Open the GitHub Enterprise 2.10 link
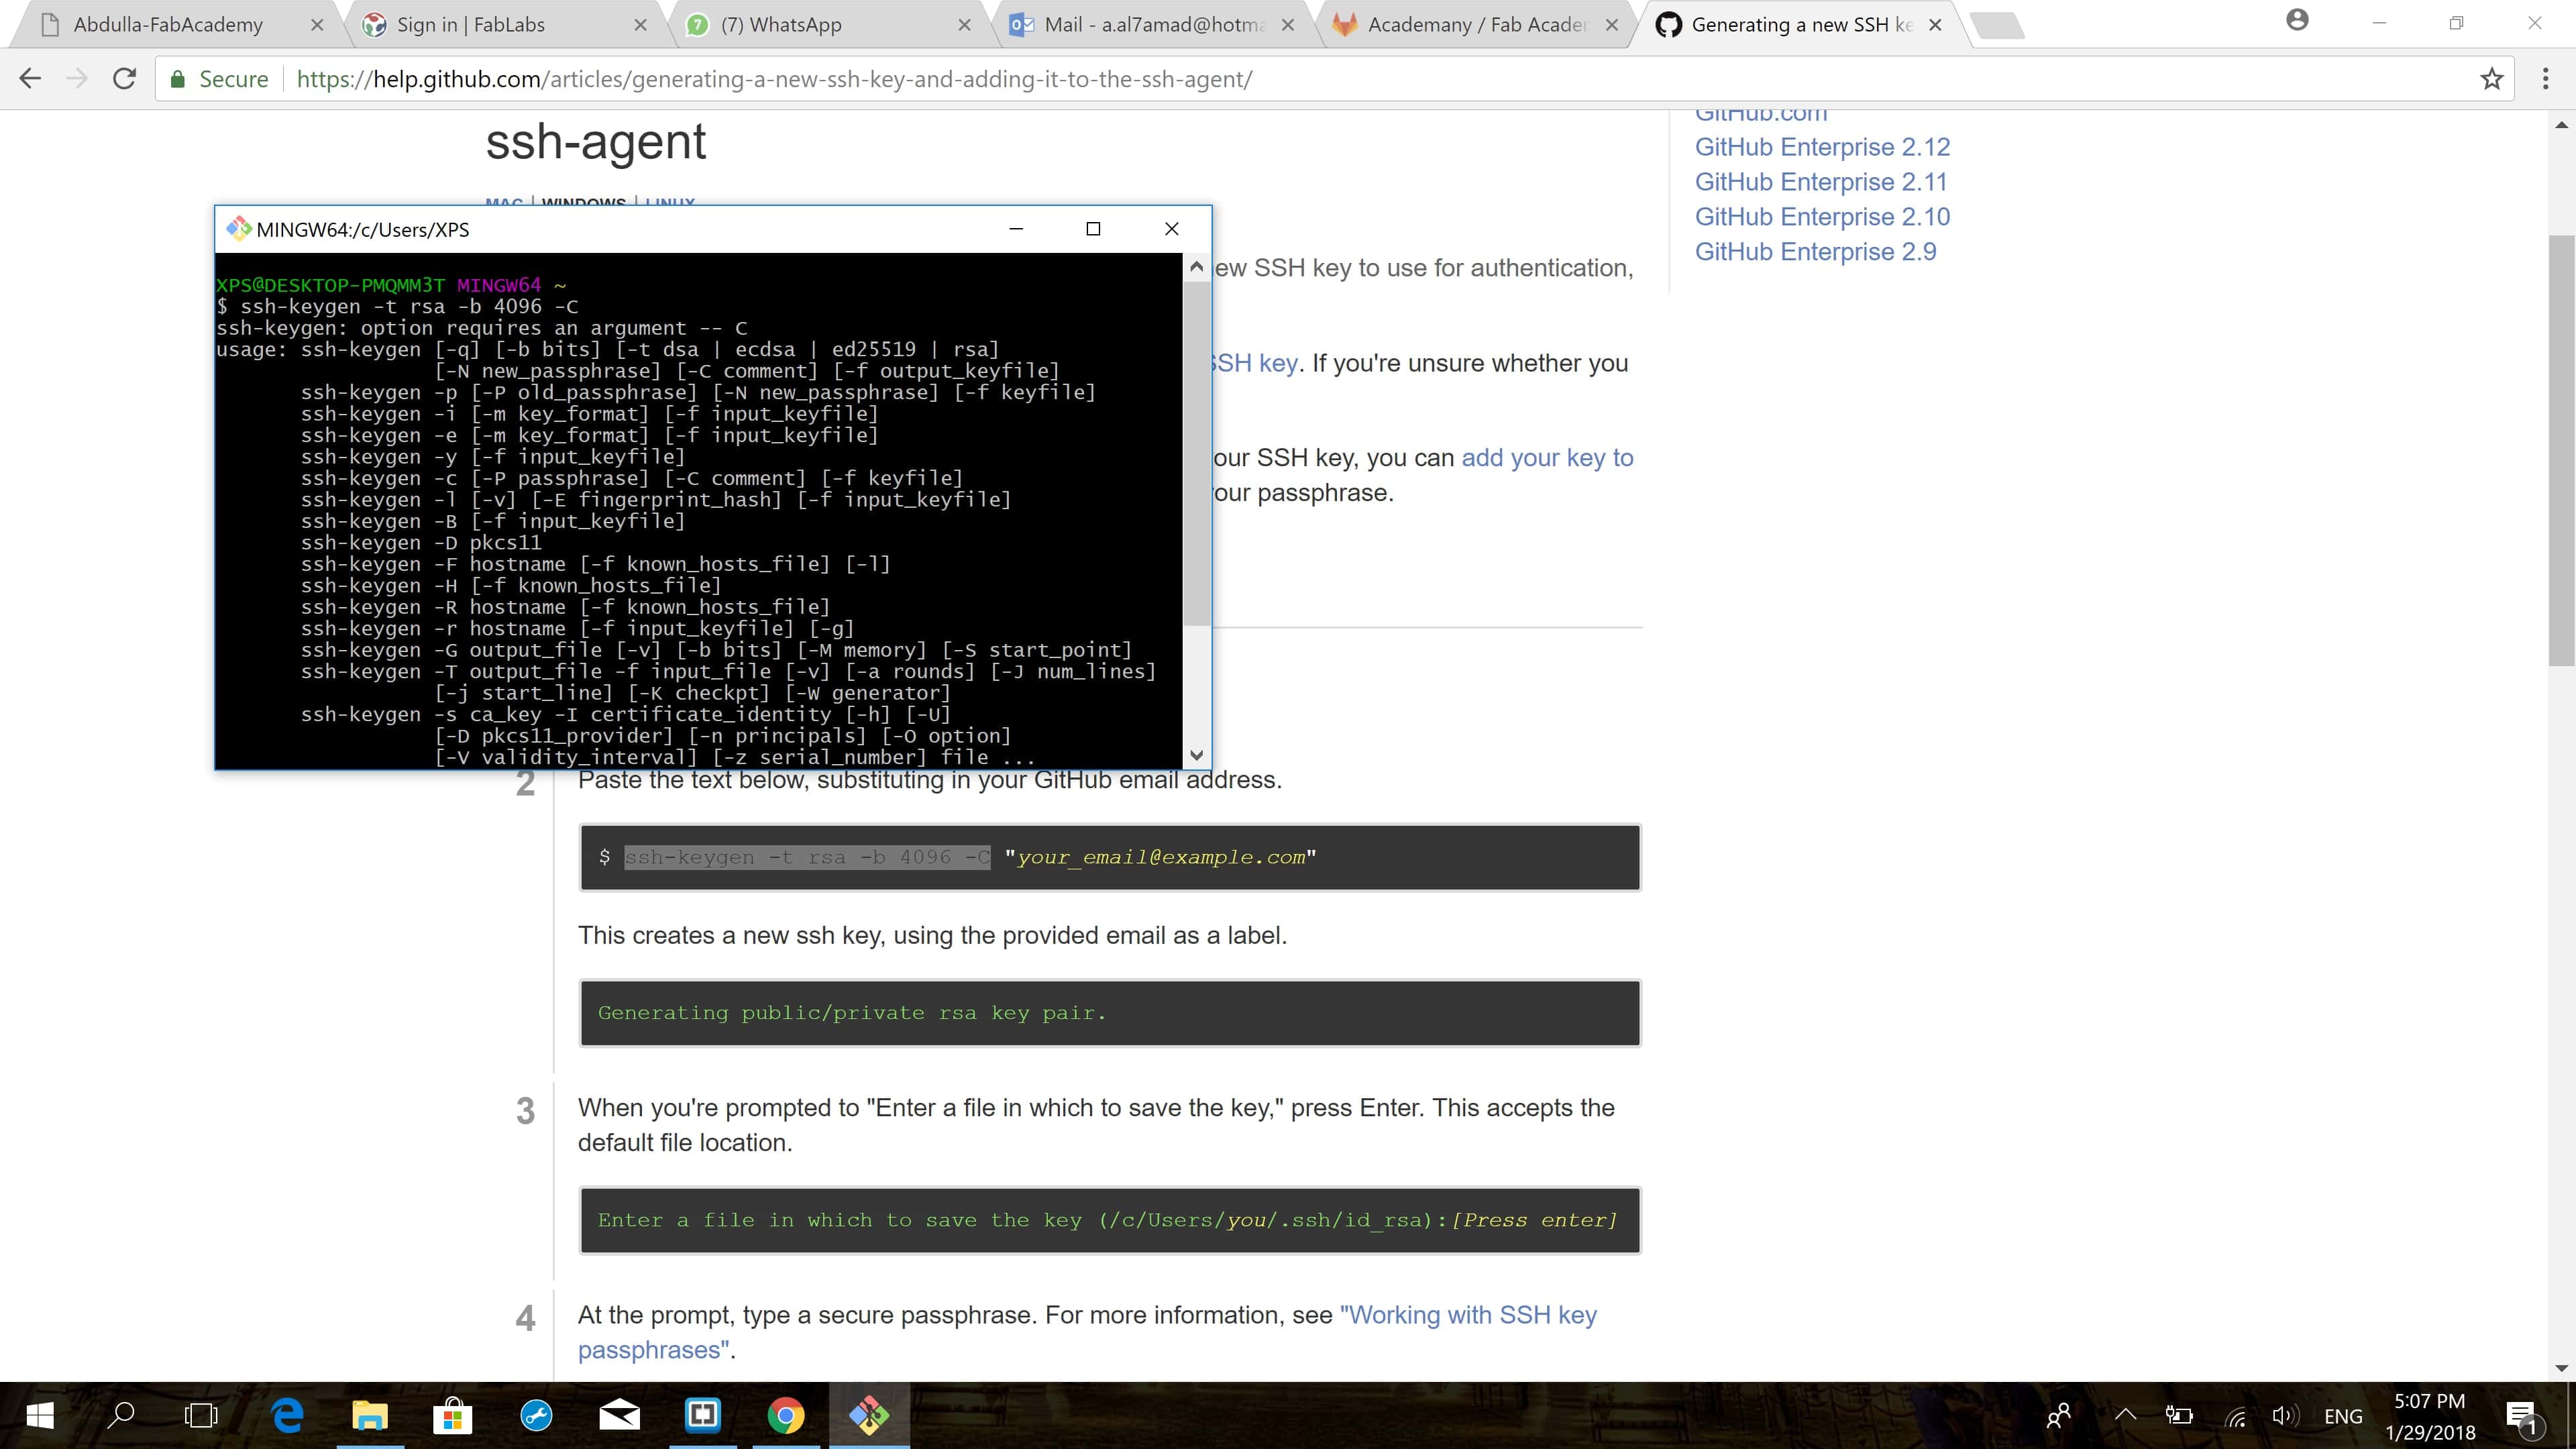The height and width of the screenshot is (1449, 2576). 1822,217
